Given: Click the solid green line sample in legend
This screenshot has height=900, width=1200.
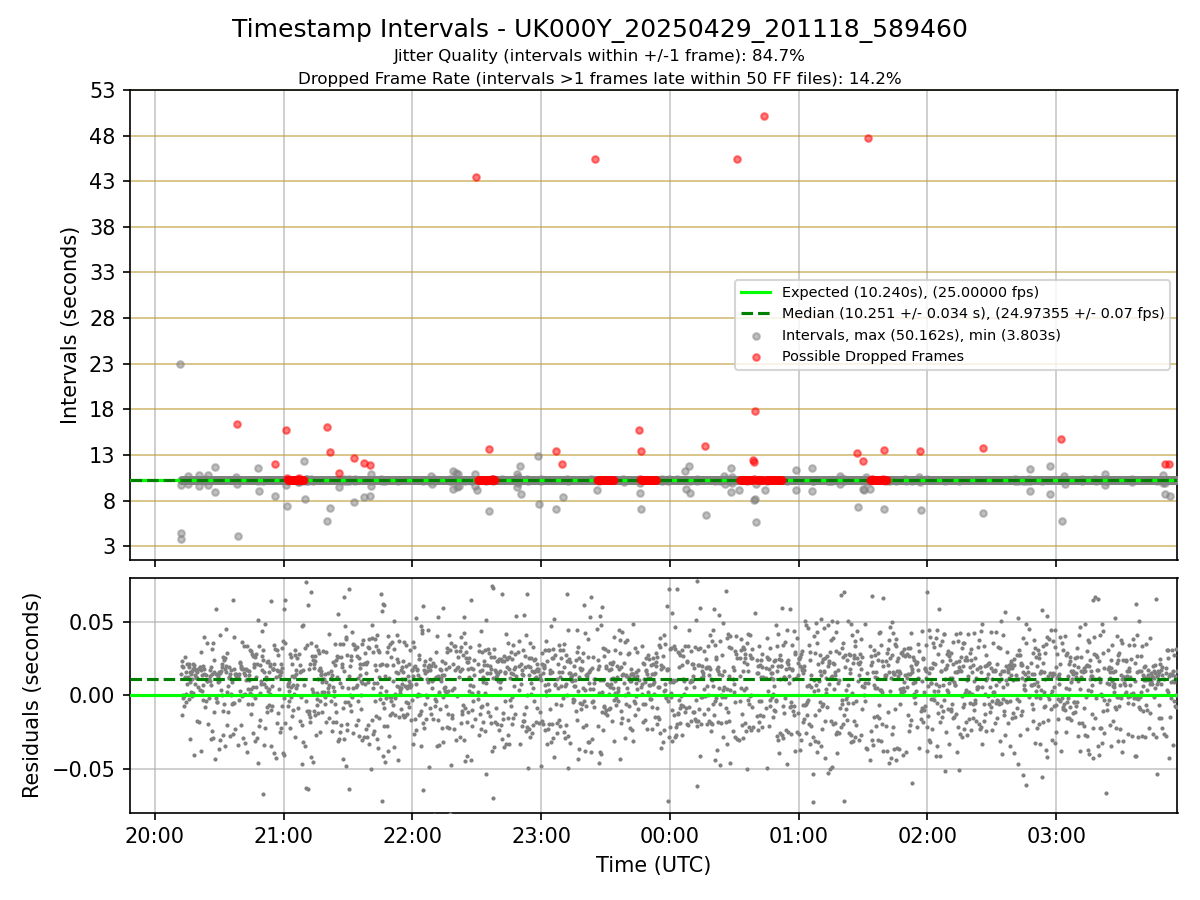Looking at the screenshot, I should pos(757,292).
